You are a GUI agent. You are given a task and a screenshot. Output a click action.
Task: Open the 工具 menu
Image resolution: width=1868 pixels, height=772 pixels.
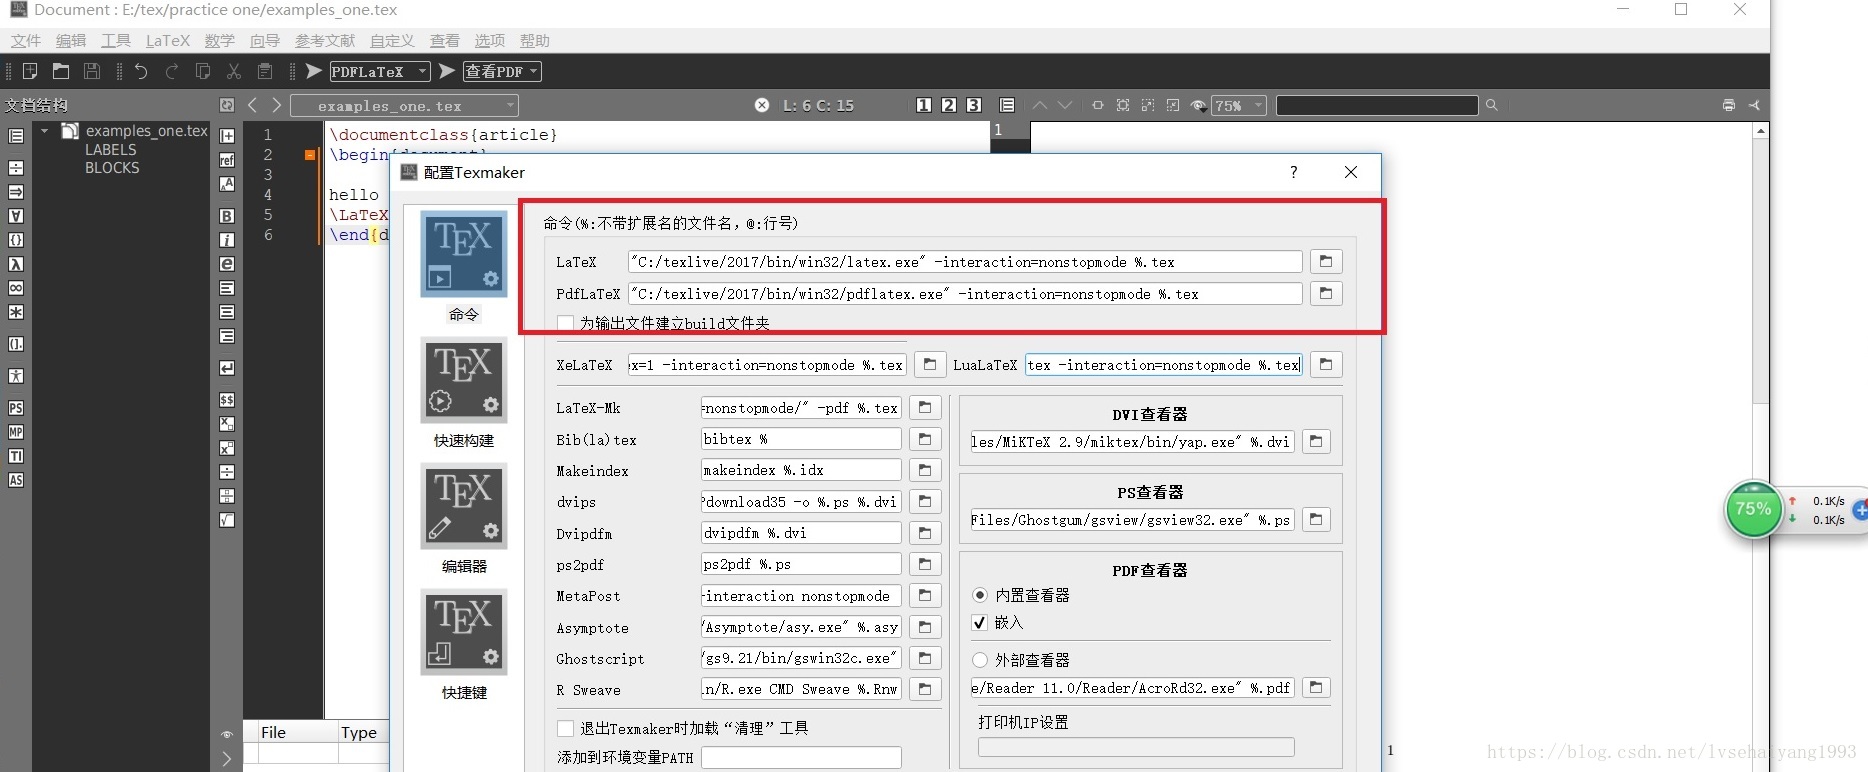116,41
